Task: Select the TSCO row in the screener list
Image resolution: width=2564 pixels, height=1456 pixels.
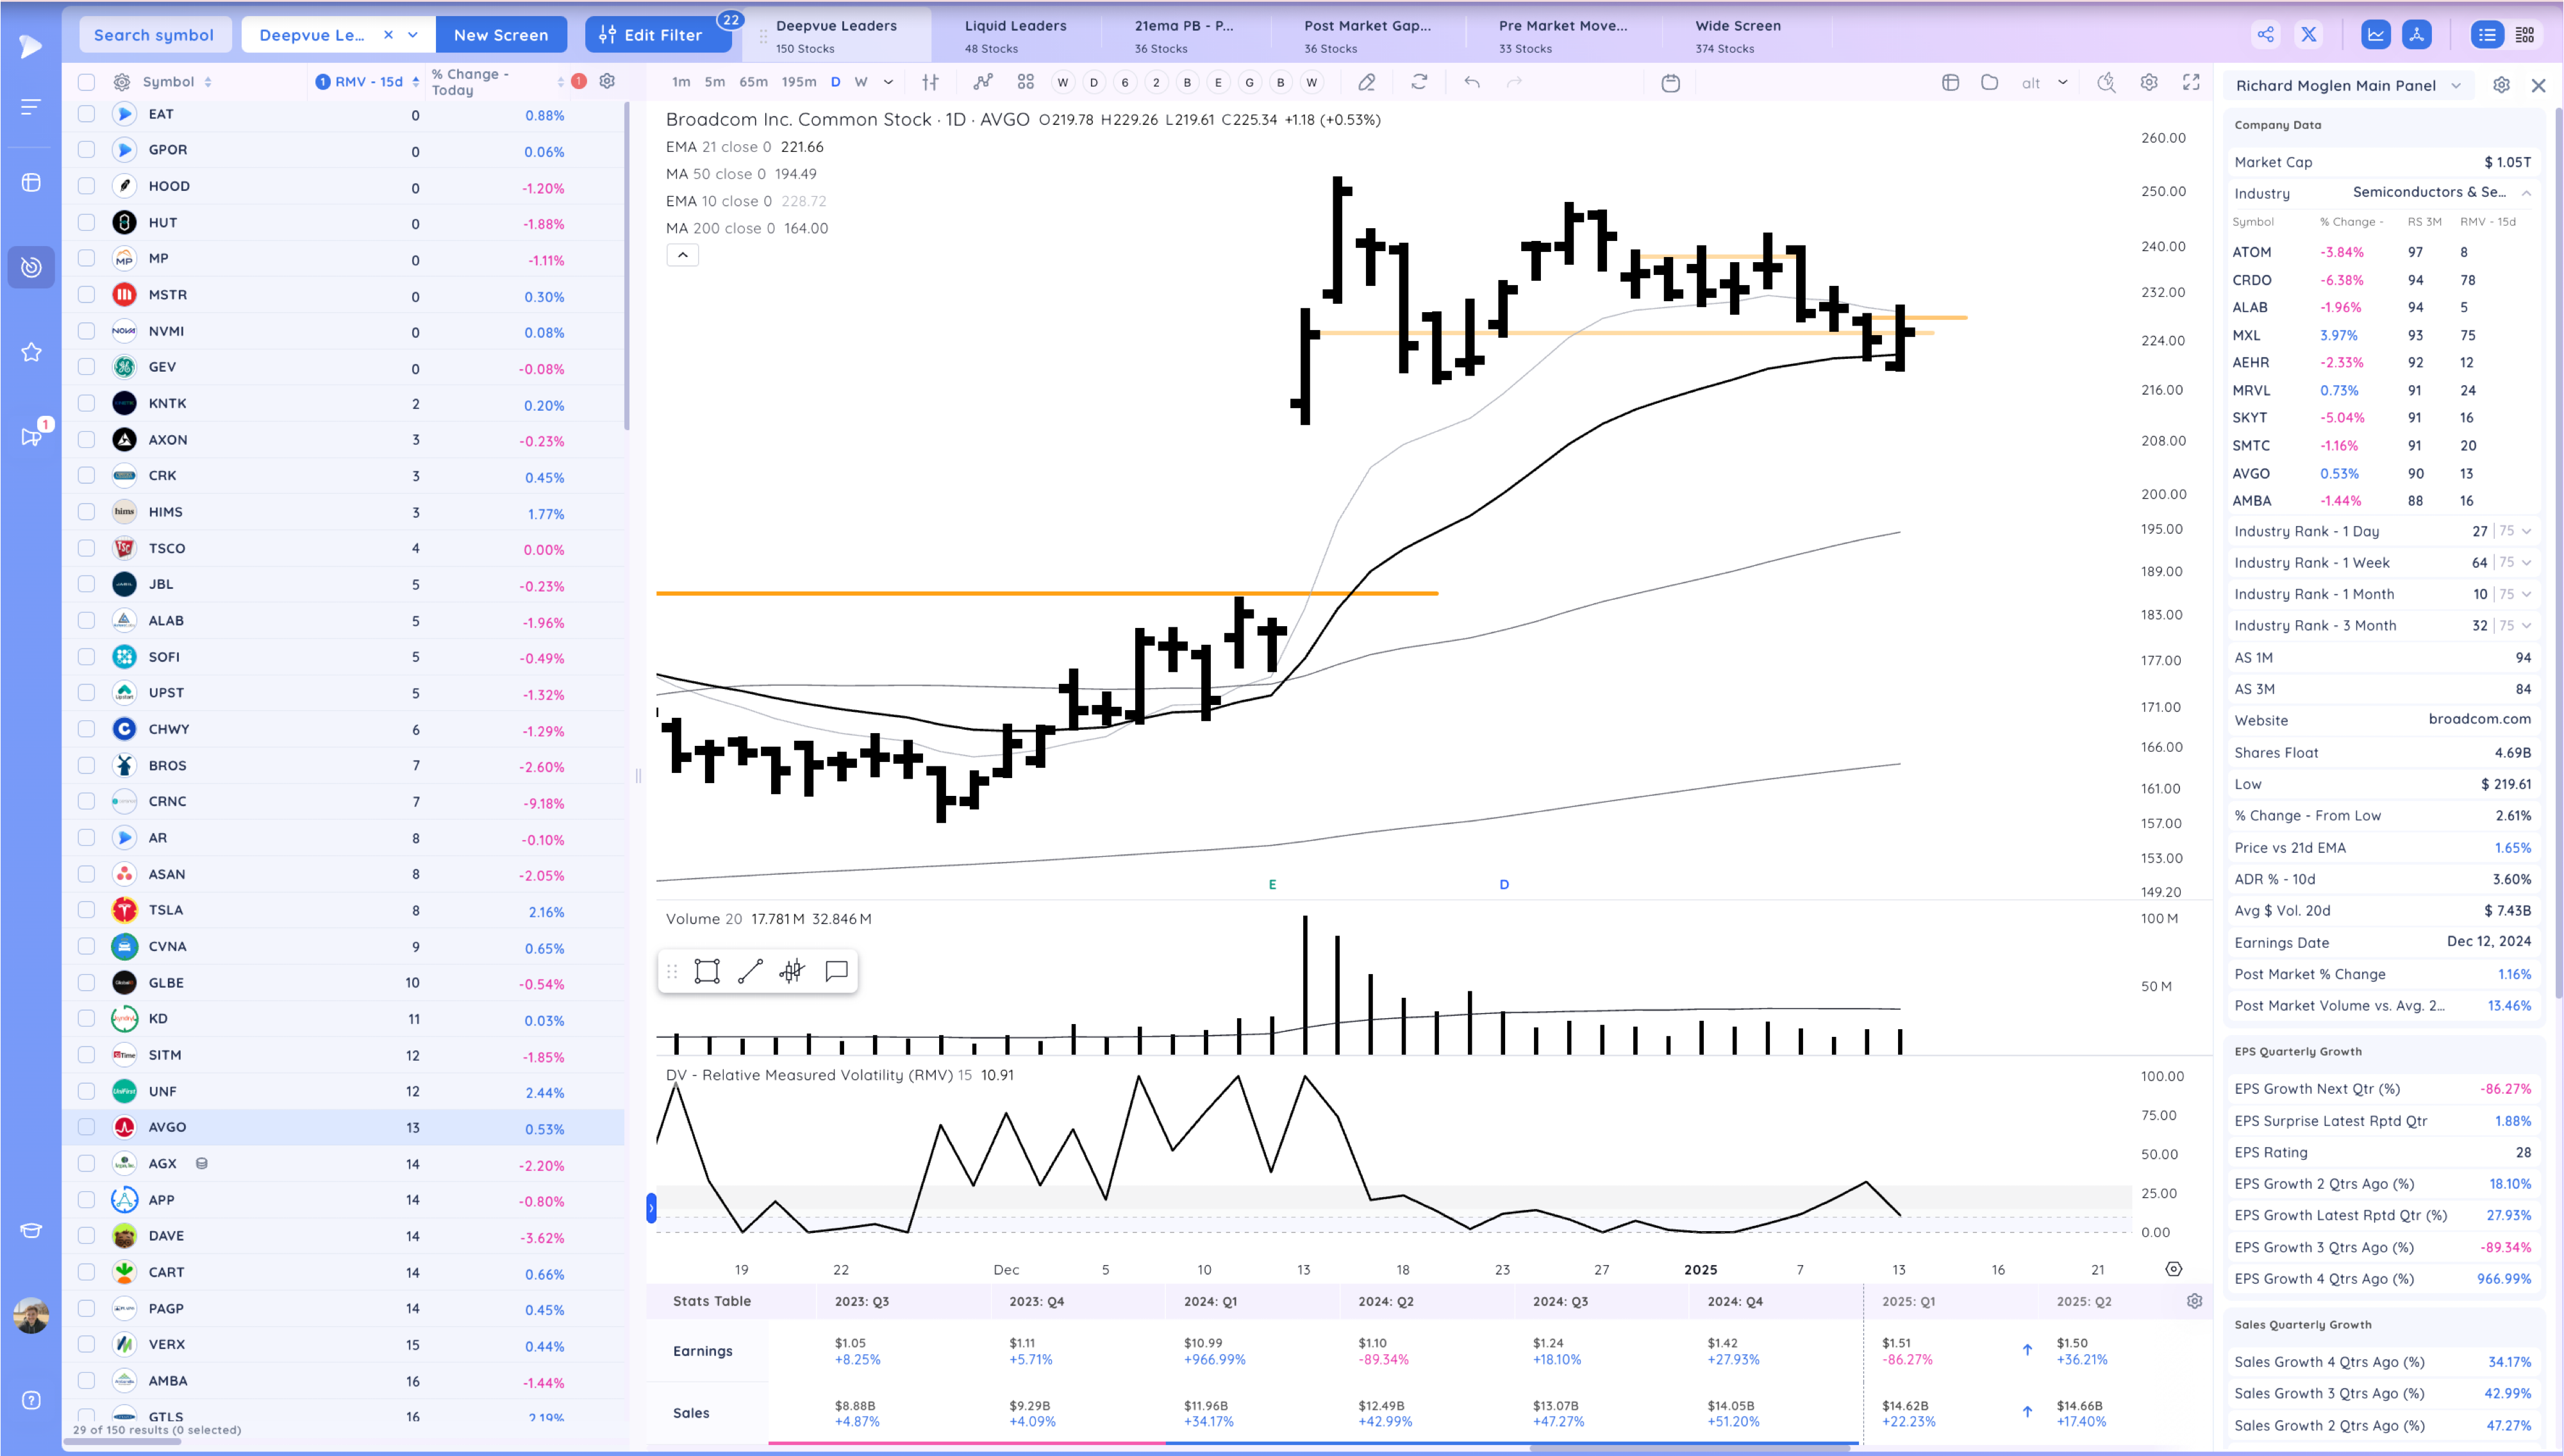Action: 343,548
